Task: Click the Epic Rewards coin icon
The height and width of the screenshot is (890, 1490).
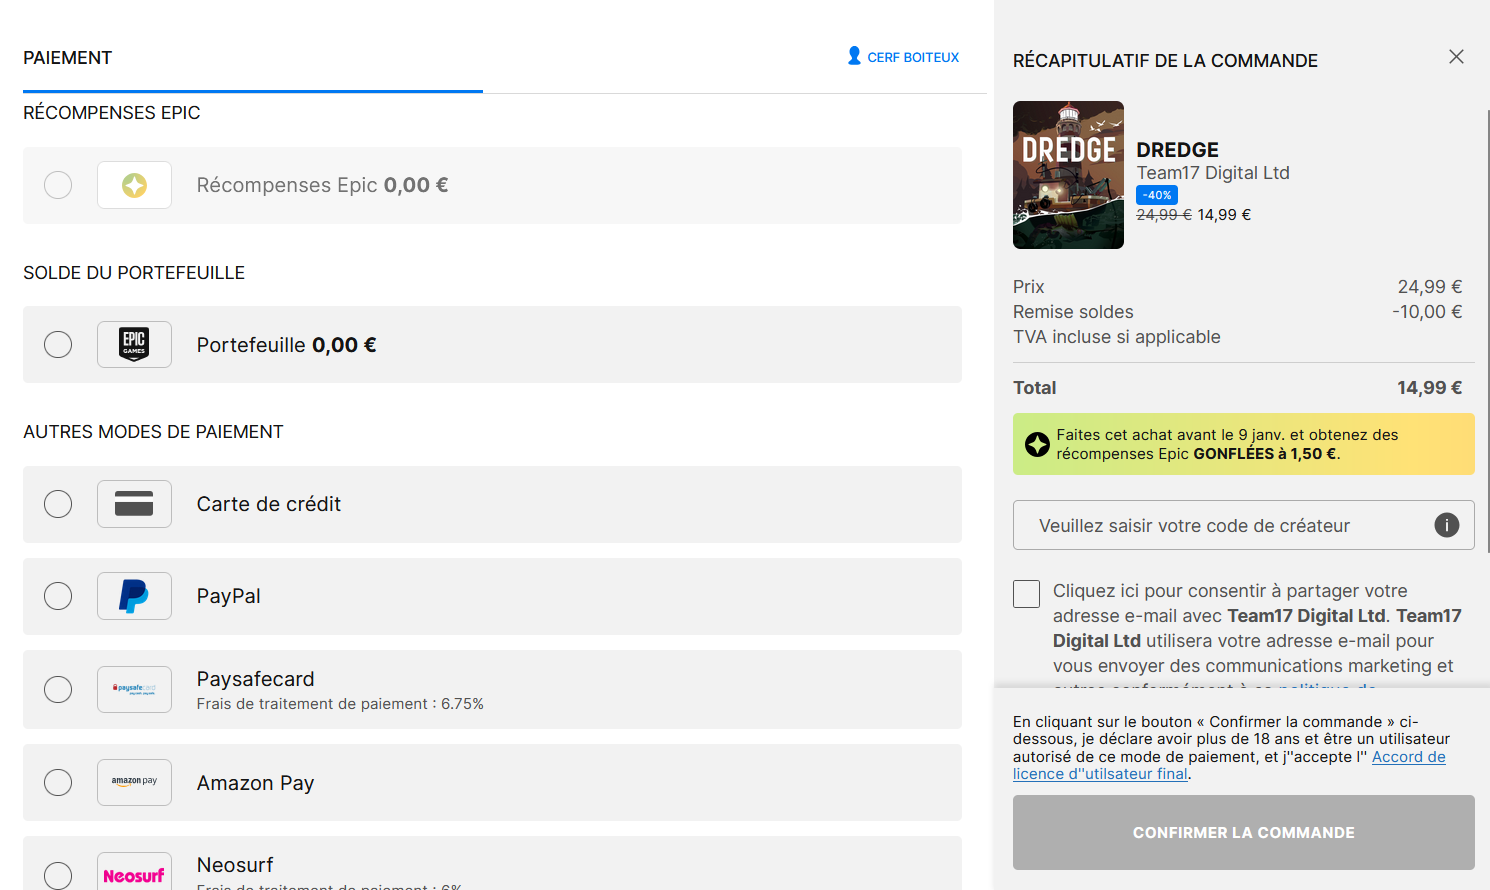Action: pos(134,185)
